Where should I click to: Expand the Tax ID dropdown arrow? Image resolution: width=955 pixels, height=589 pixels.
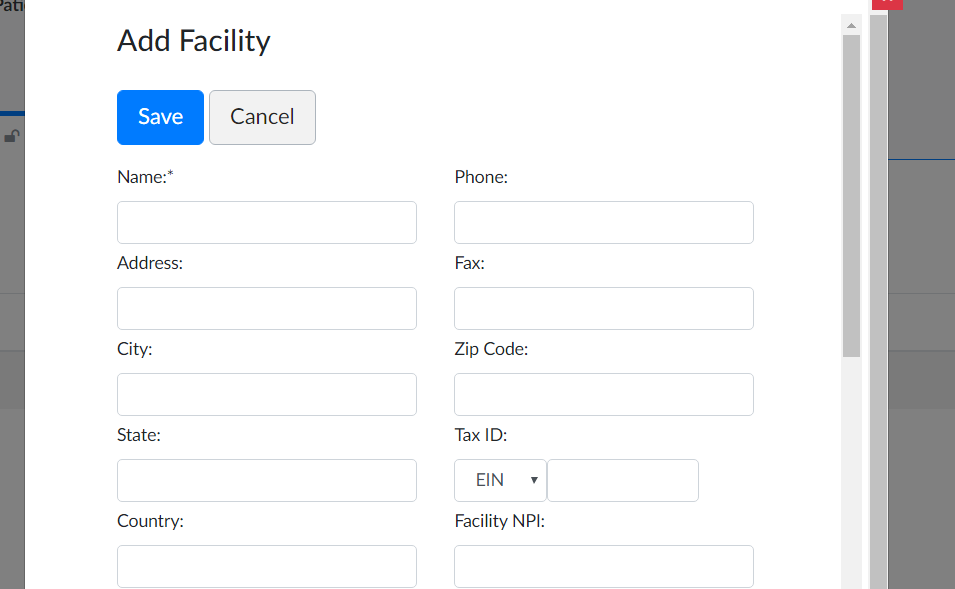535,480
